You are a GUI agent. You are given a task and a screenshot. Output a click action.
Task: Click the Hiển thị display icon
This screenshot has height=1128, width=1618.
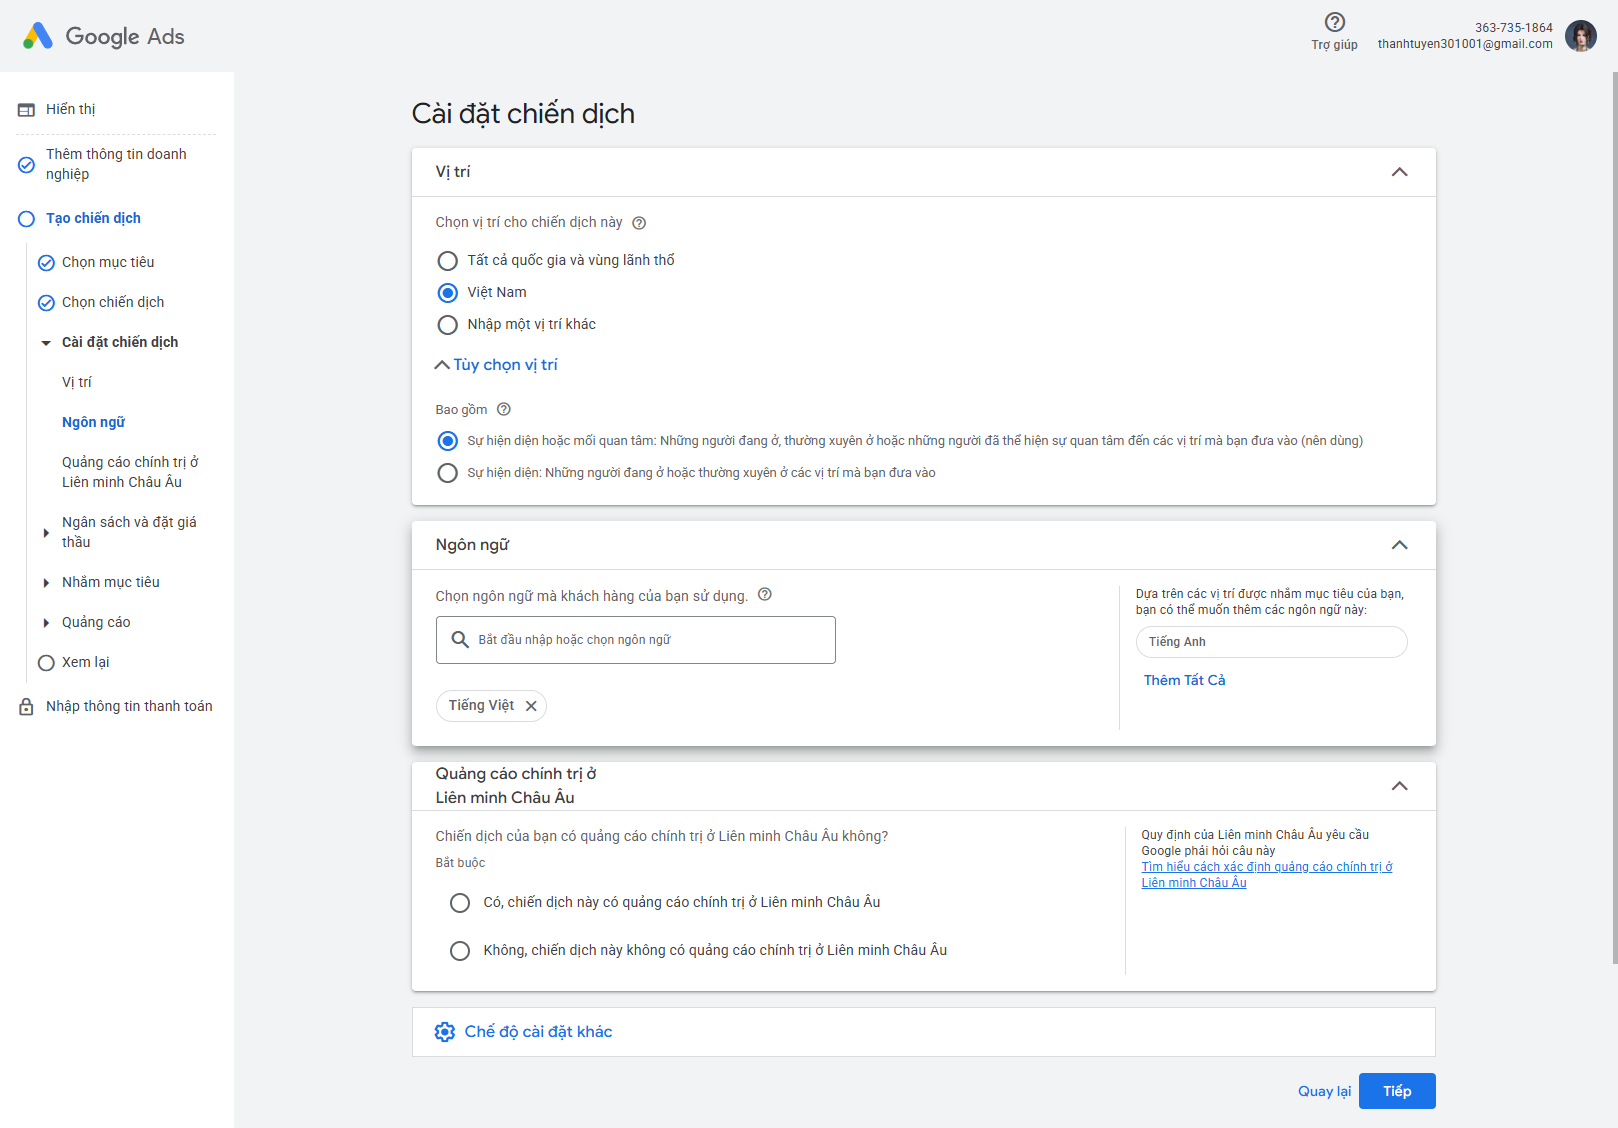point(27,110)
